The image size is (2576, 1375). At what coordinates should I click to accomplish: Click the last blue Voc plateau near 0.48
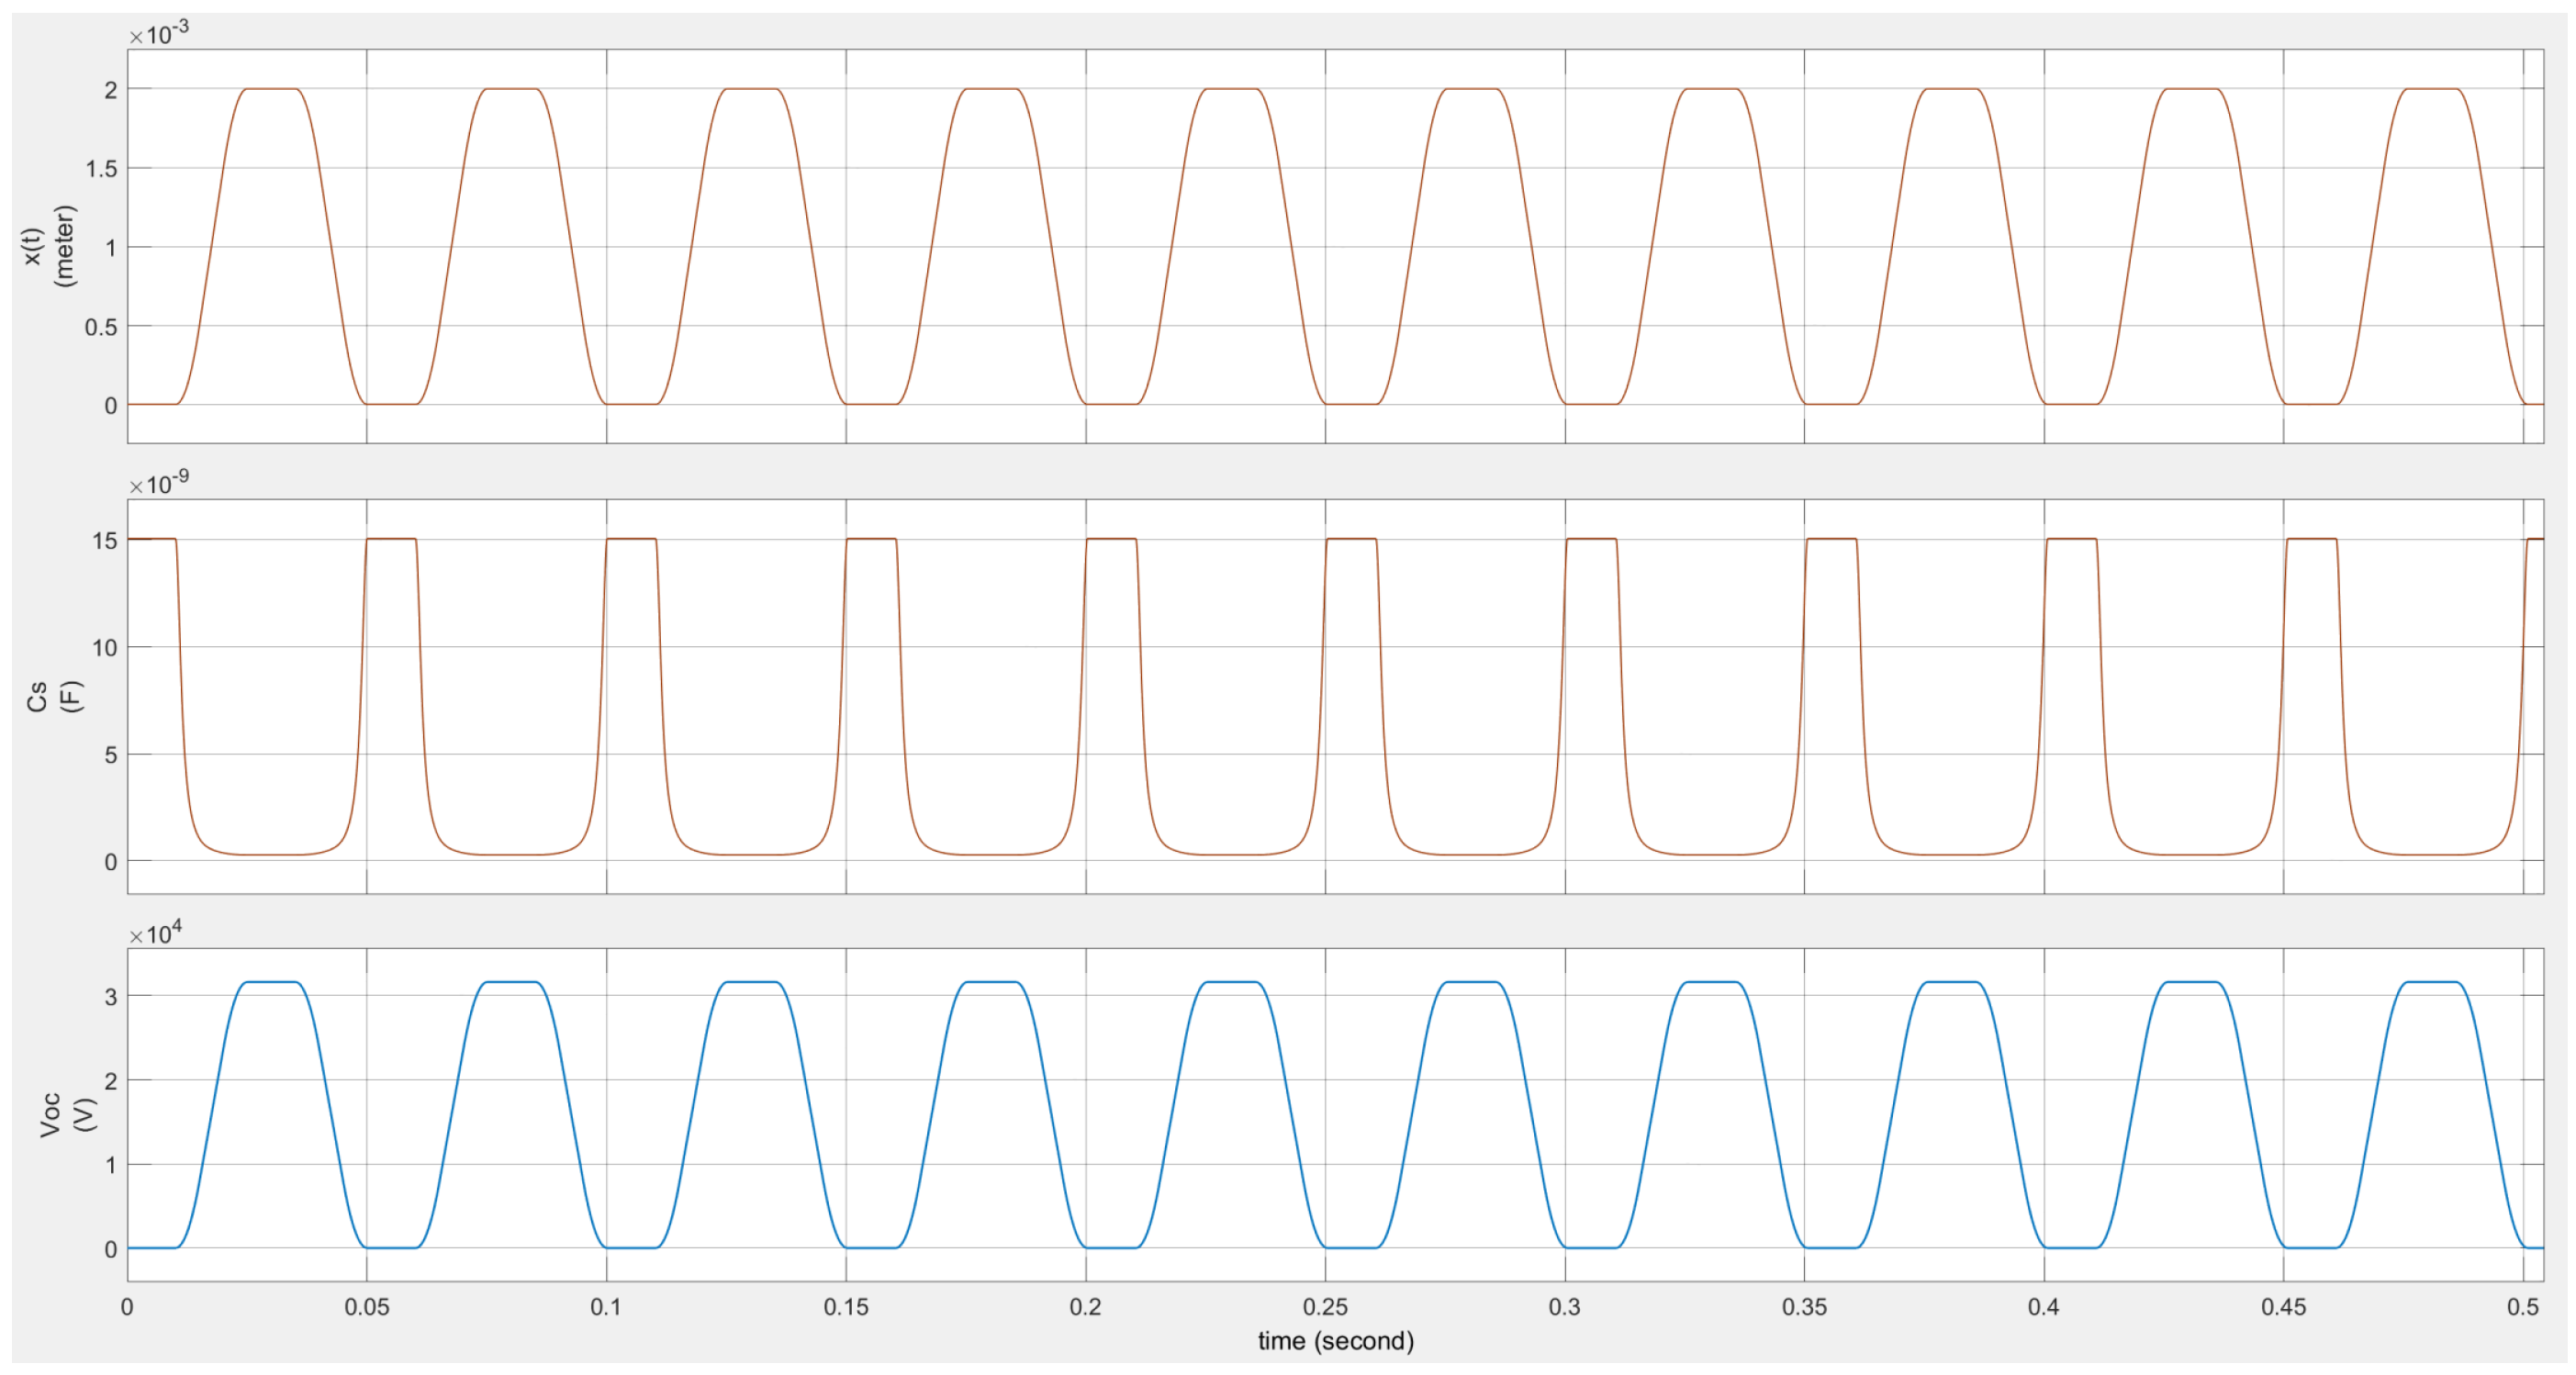[x=2430, y=982]
